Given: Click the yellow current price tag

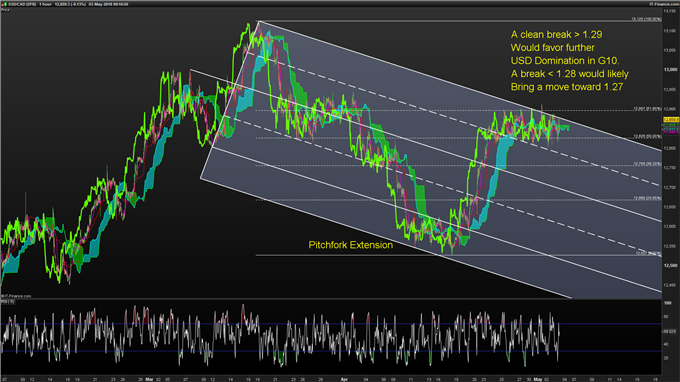Looking at the screenshot, I should click(x=670, y=120).
